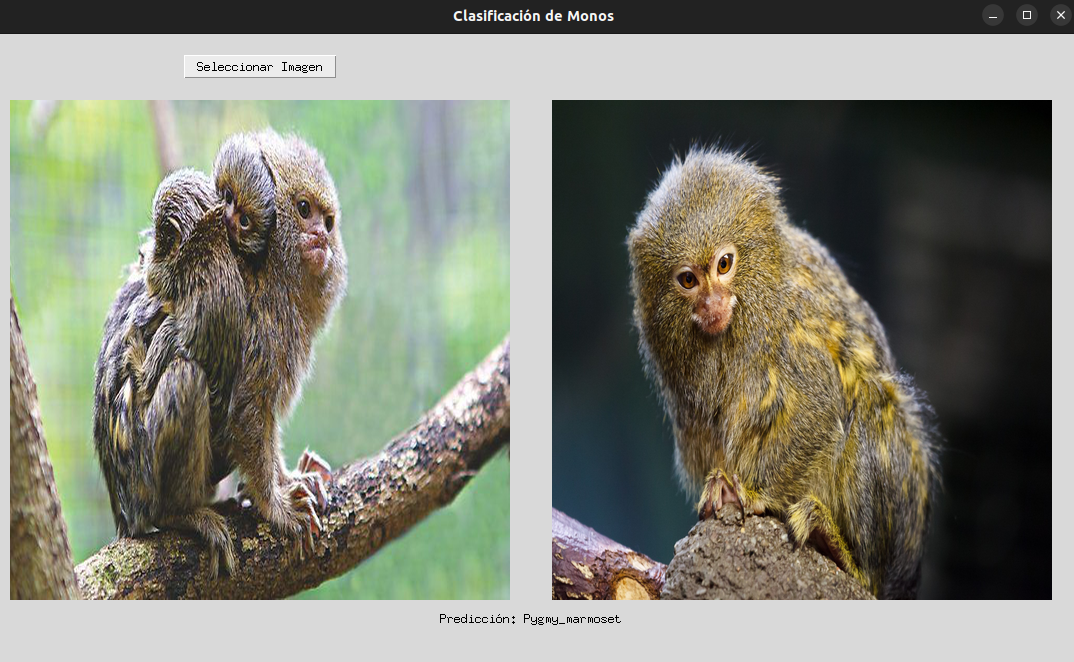
Task: Minimize the Clasificación de Monos window
Action: coord(992,15)
